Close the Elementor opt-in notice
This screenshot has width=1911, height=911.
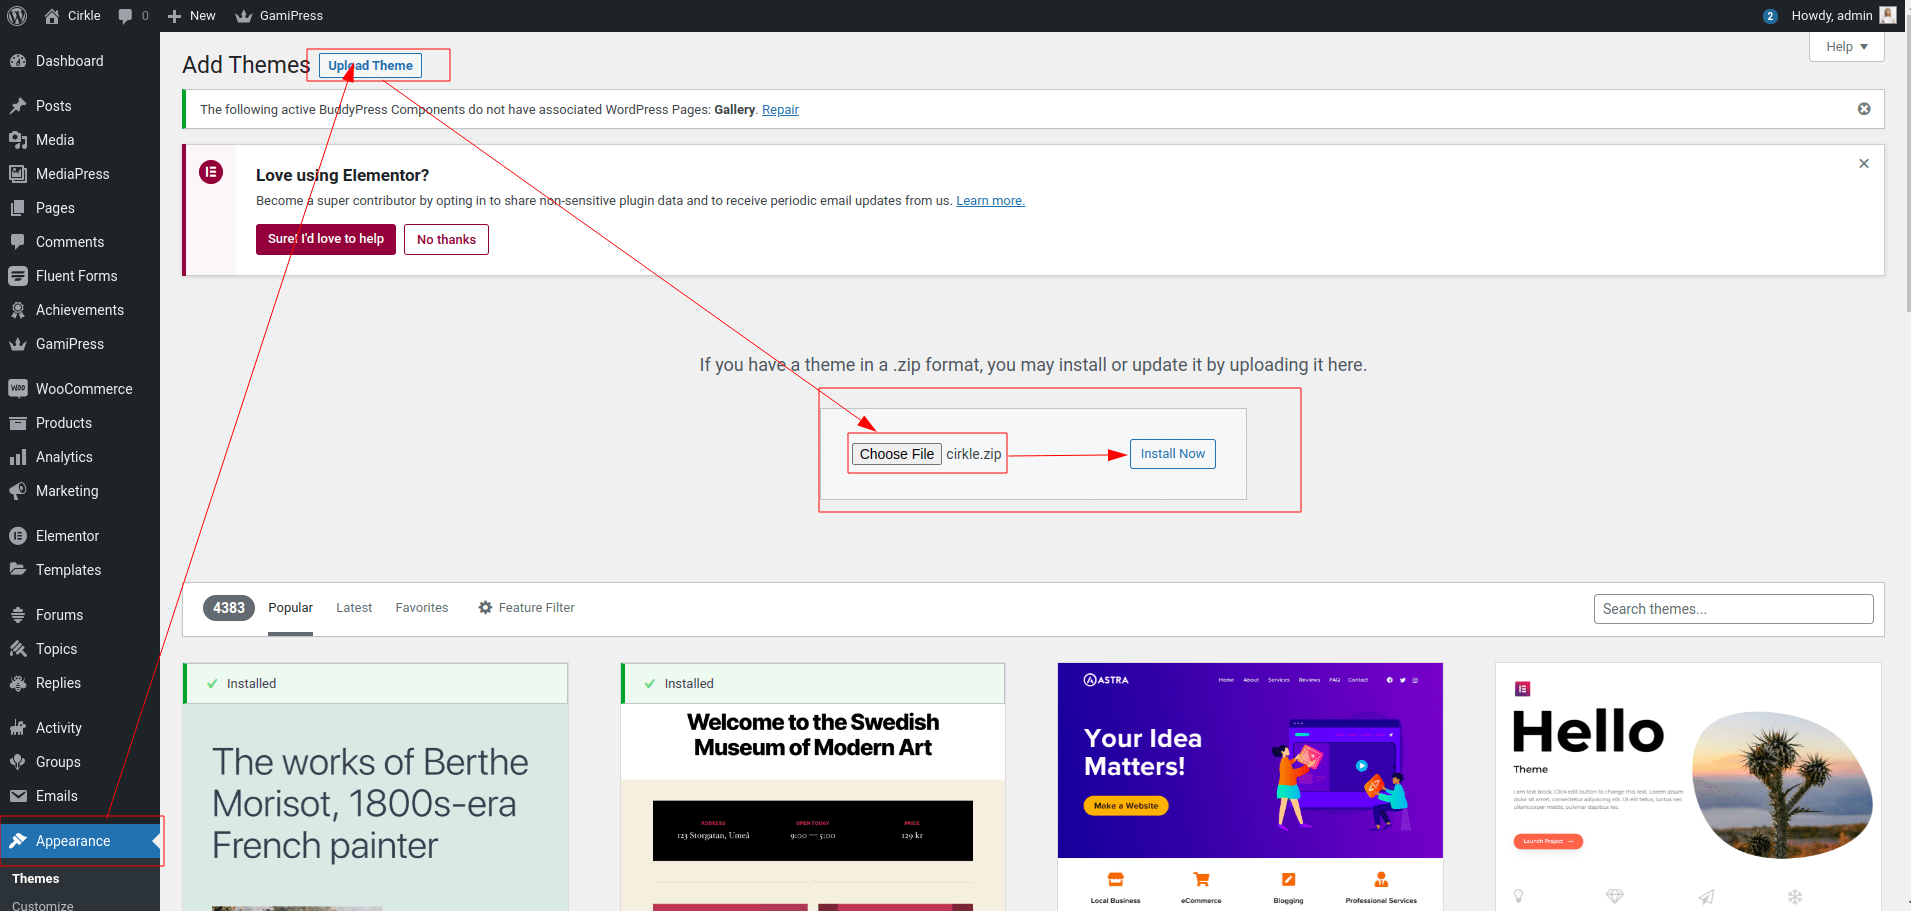(x=1864, y=164)
